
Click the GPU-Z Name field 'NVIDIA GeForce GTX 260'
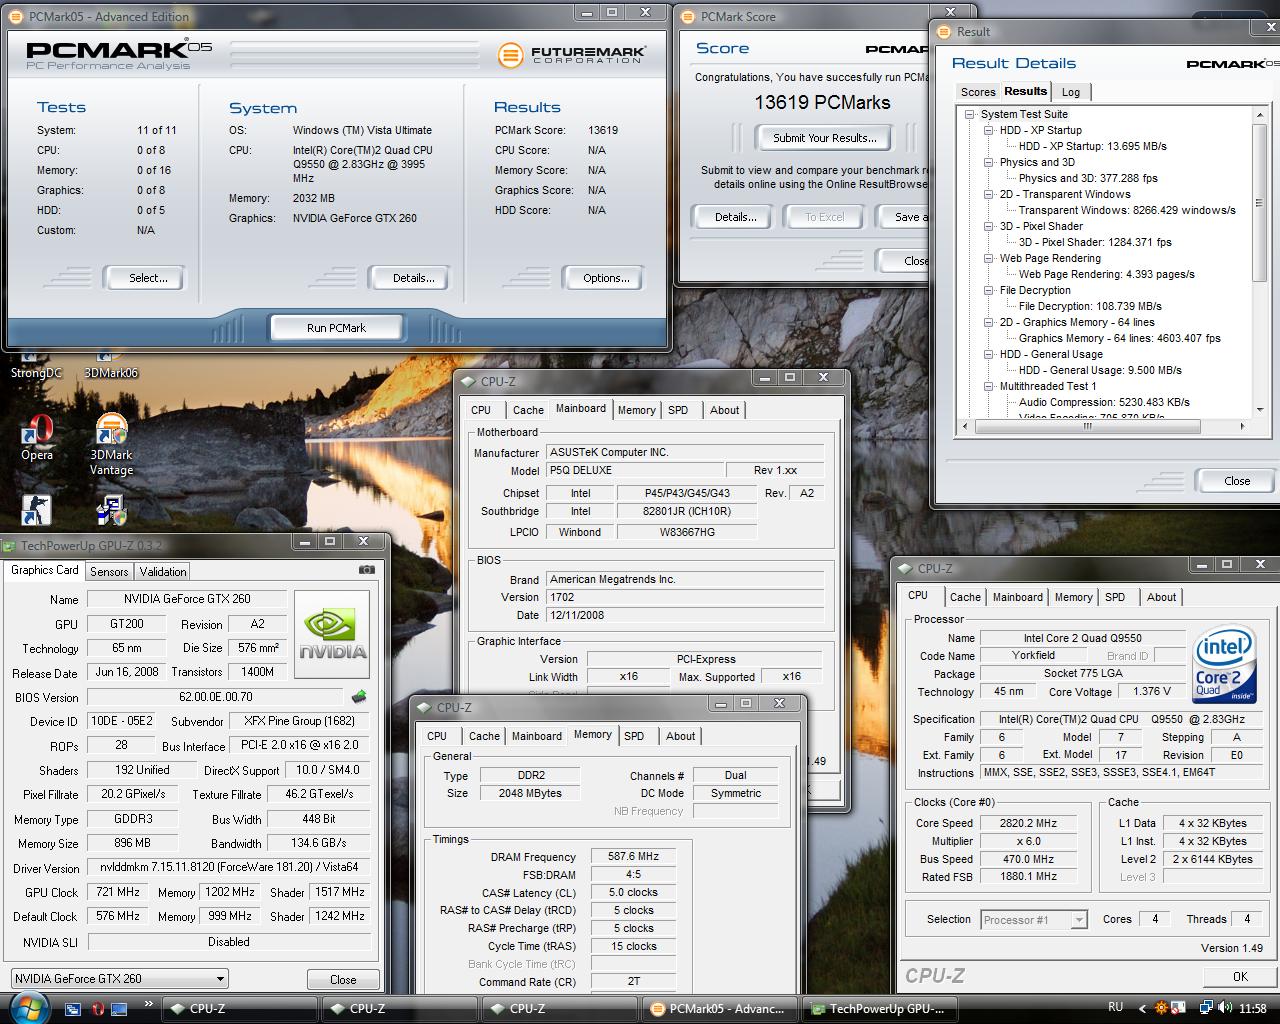pos(187,599)
